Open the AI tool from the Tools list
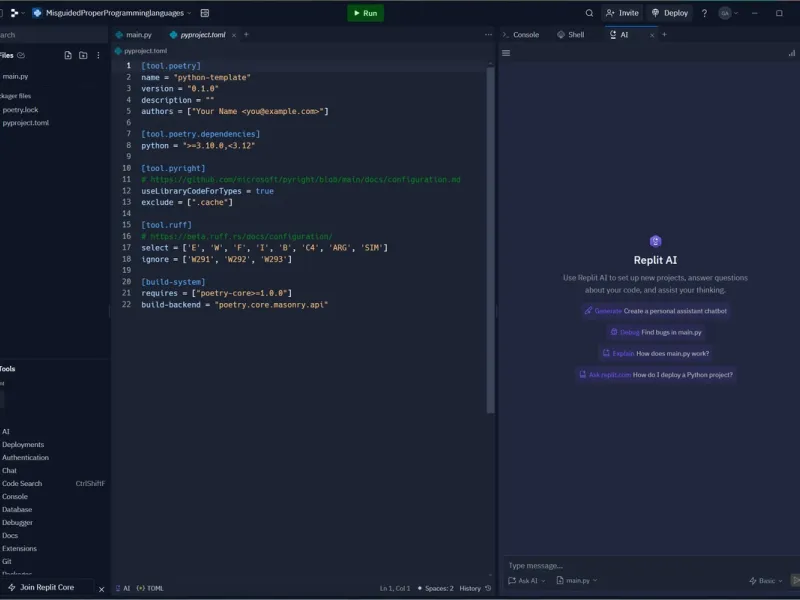This screenshot has height=600, width=800. [6, 432]
